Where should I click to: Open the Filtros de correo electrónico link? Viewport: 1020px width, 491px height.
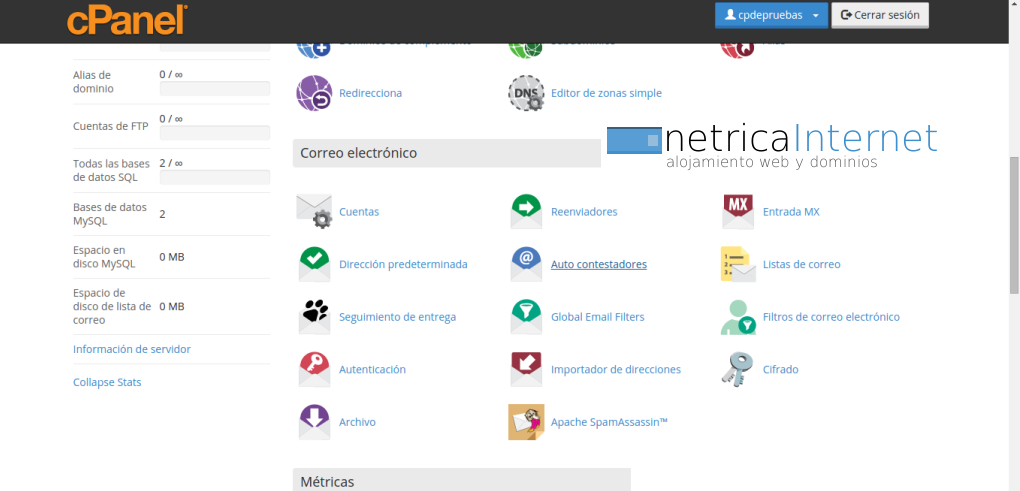pyautogui.click(x=830, y=317)
